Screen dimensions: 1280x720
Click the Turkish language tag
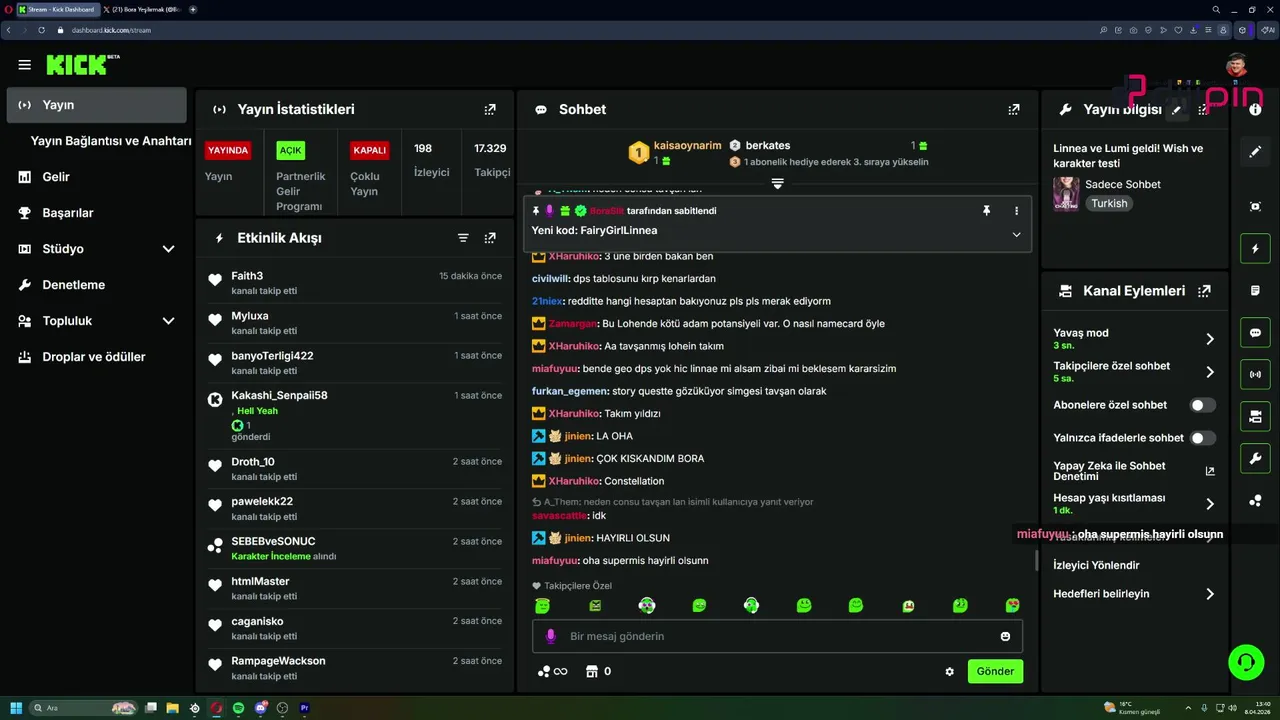point(1109,203)
